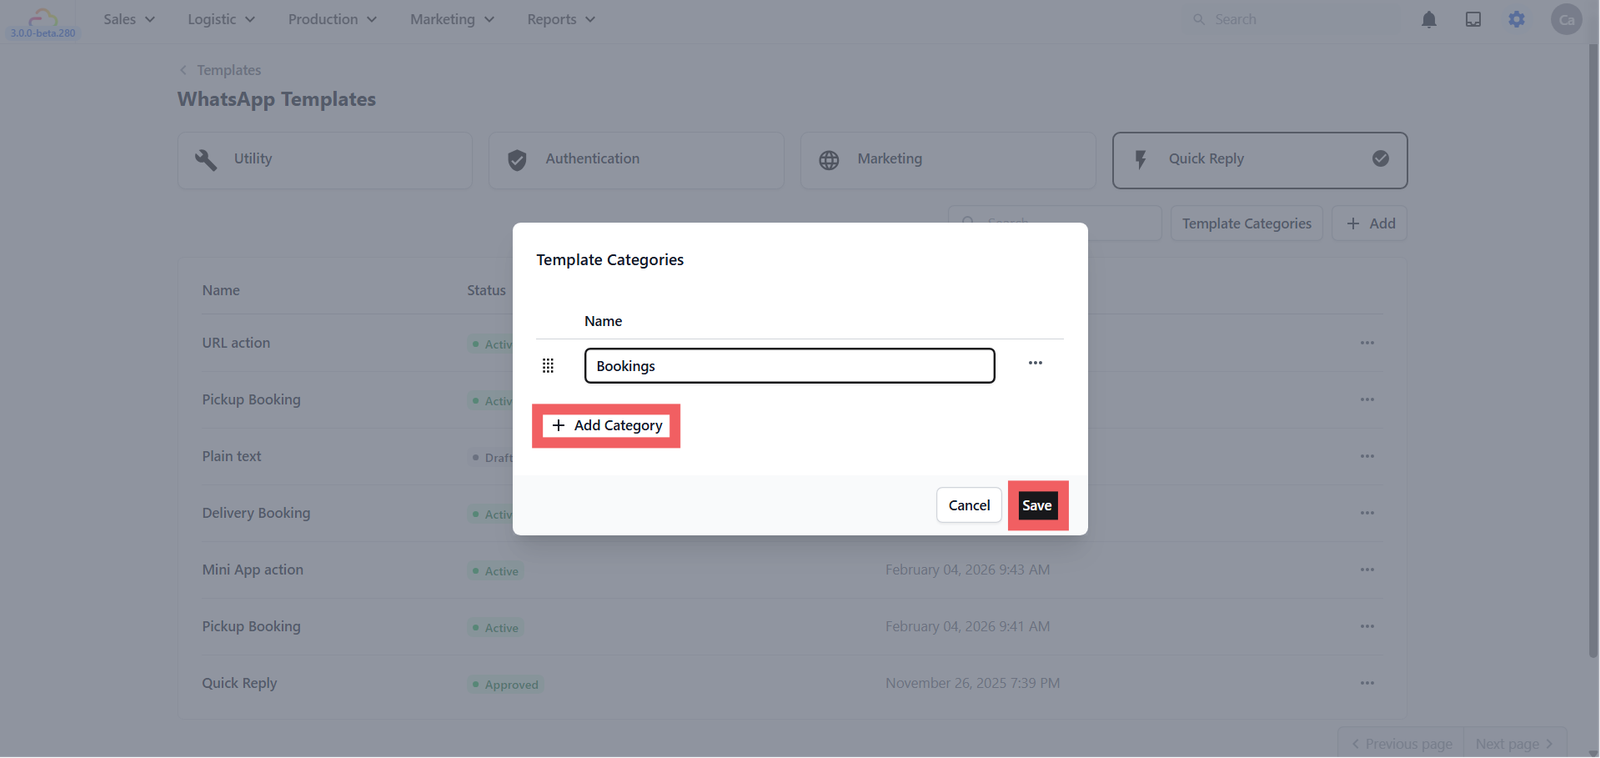Click the Approved status badge
This screenshot has height=758, width=1600.
pos(506,685)
